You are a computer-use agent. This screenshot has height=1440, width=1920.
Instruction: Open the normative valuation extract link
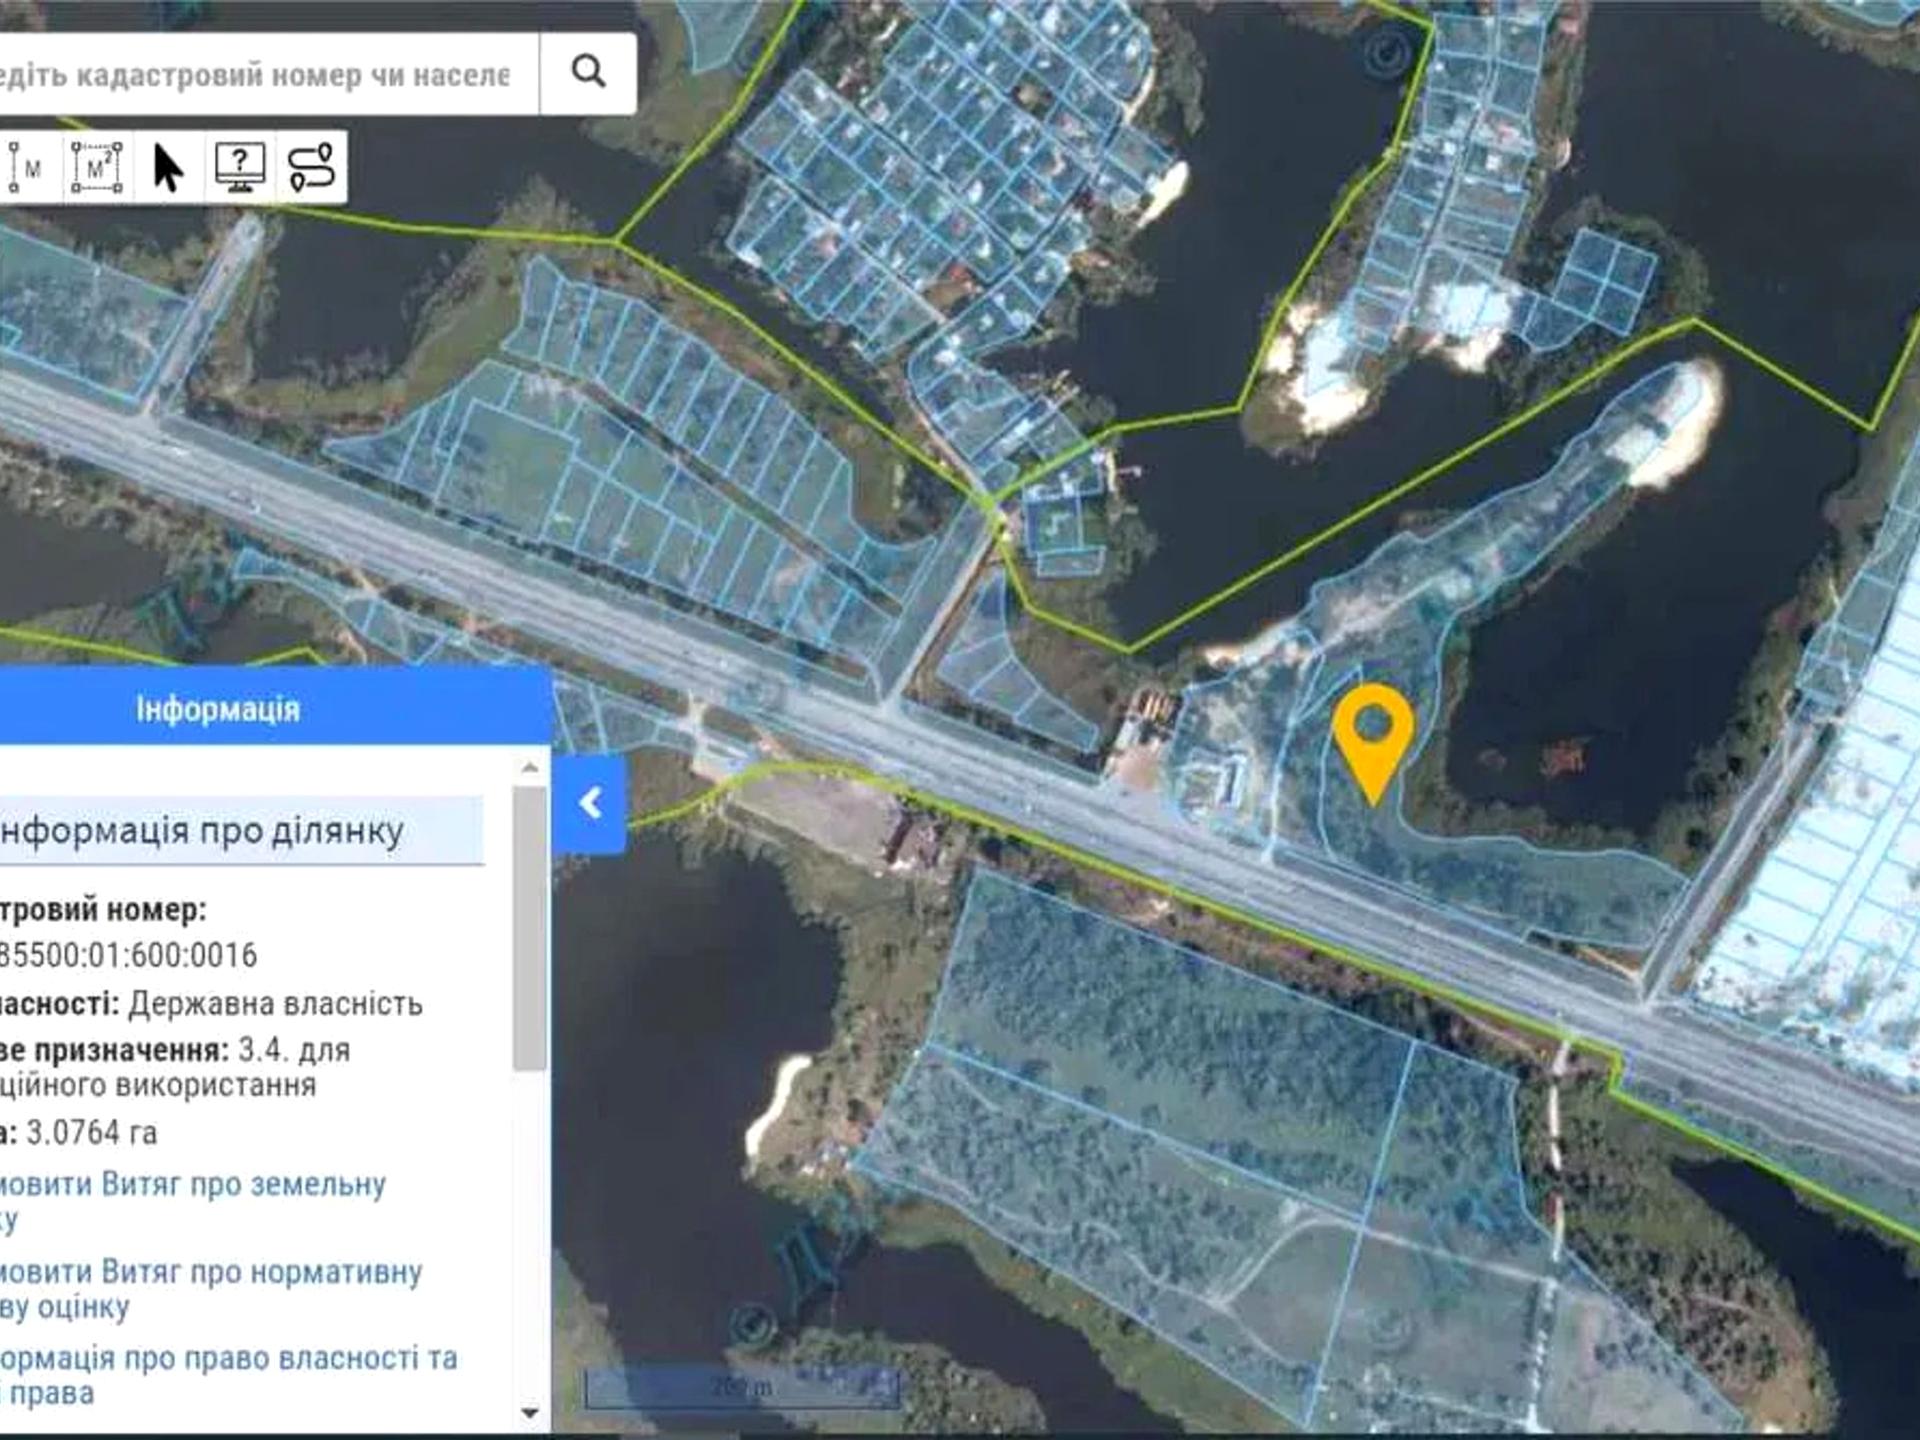tap(210, 1289)
